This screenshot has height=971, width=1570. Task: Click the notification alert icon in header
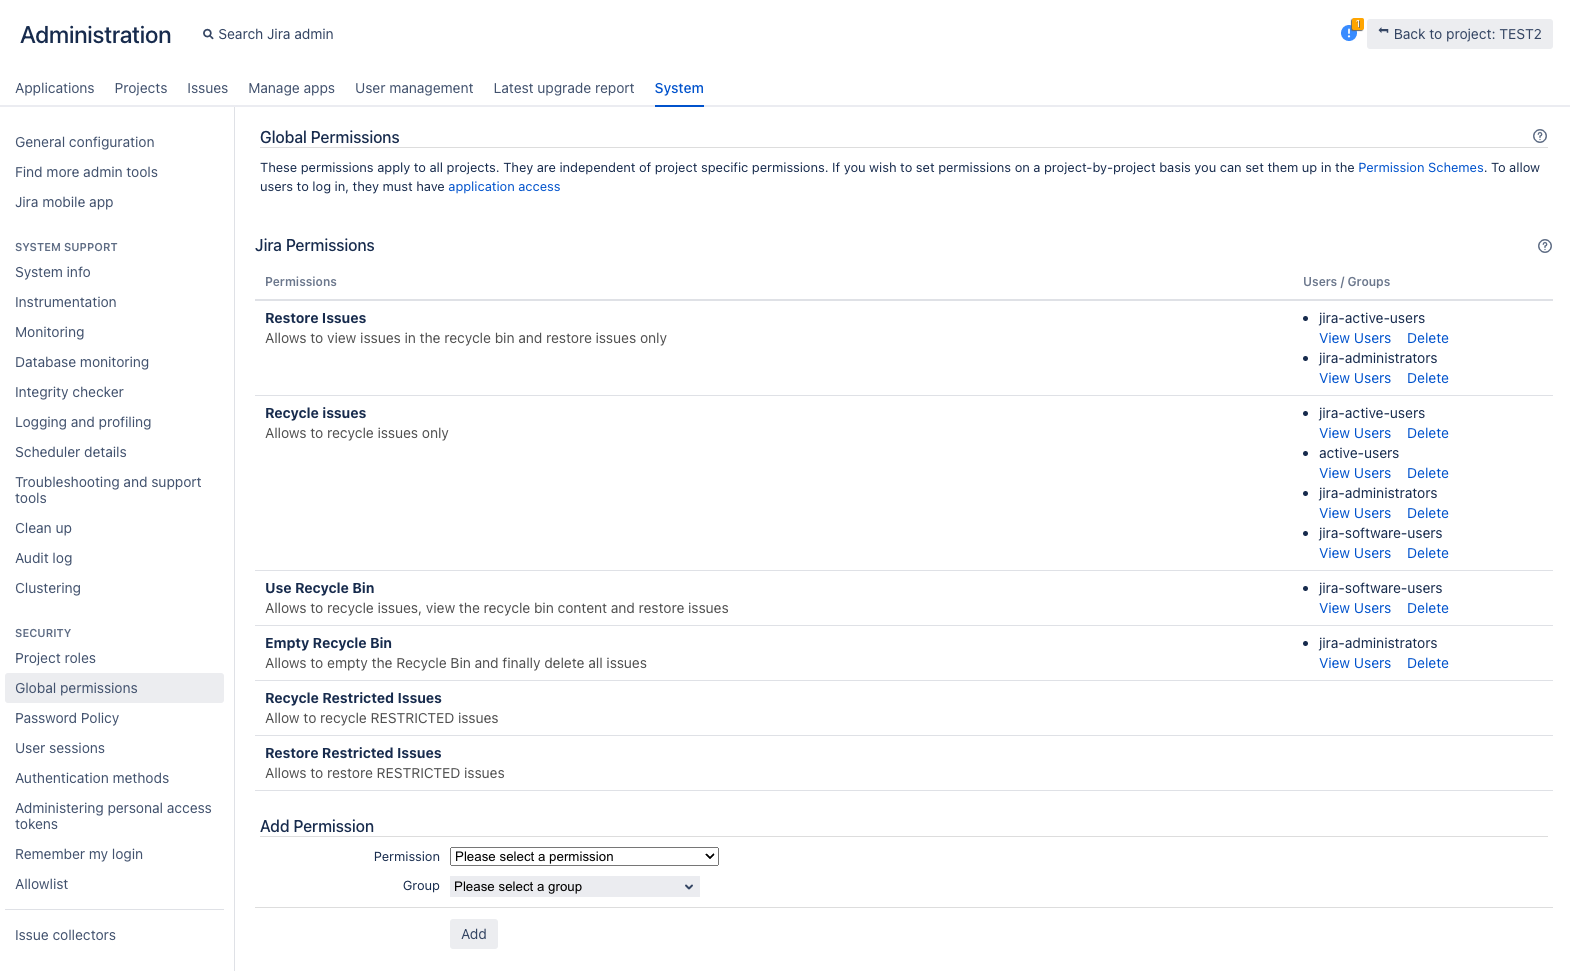(1349, 33)
